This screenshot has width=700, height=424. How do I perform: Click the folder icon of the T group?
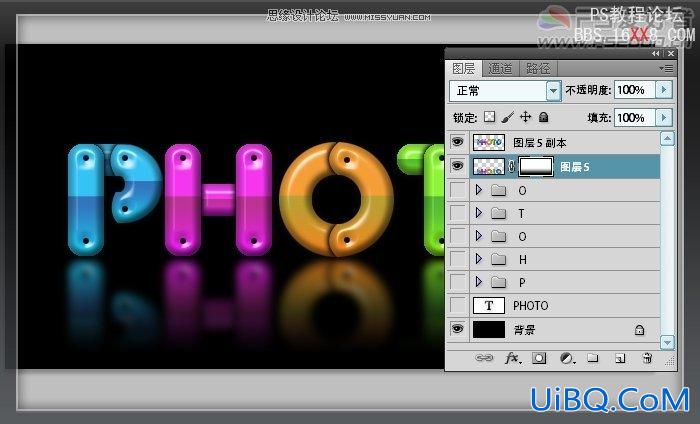(498, 213)
